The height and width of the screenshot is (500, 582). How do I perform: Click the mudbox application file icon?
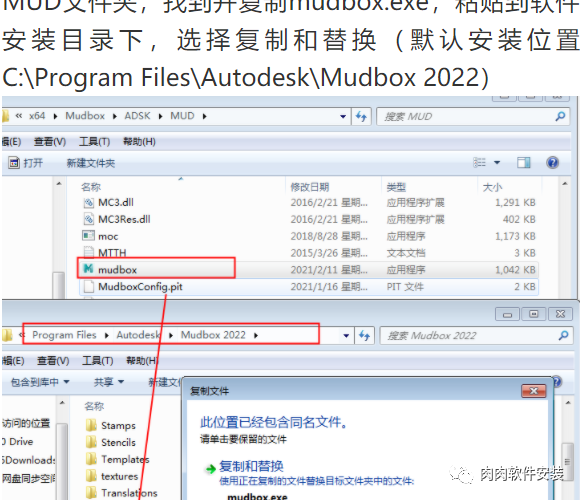pyautogui.click(x=88, y=269)
